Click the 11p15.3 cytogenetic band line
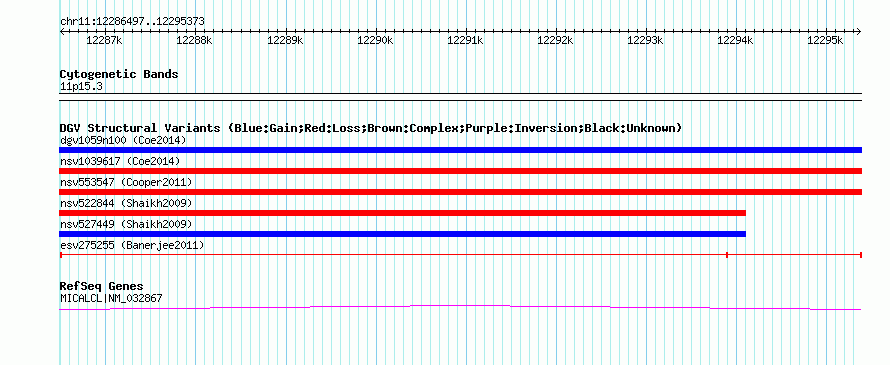 point(460,97)
